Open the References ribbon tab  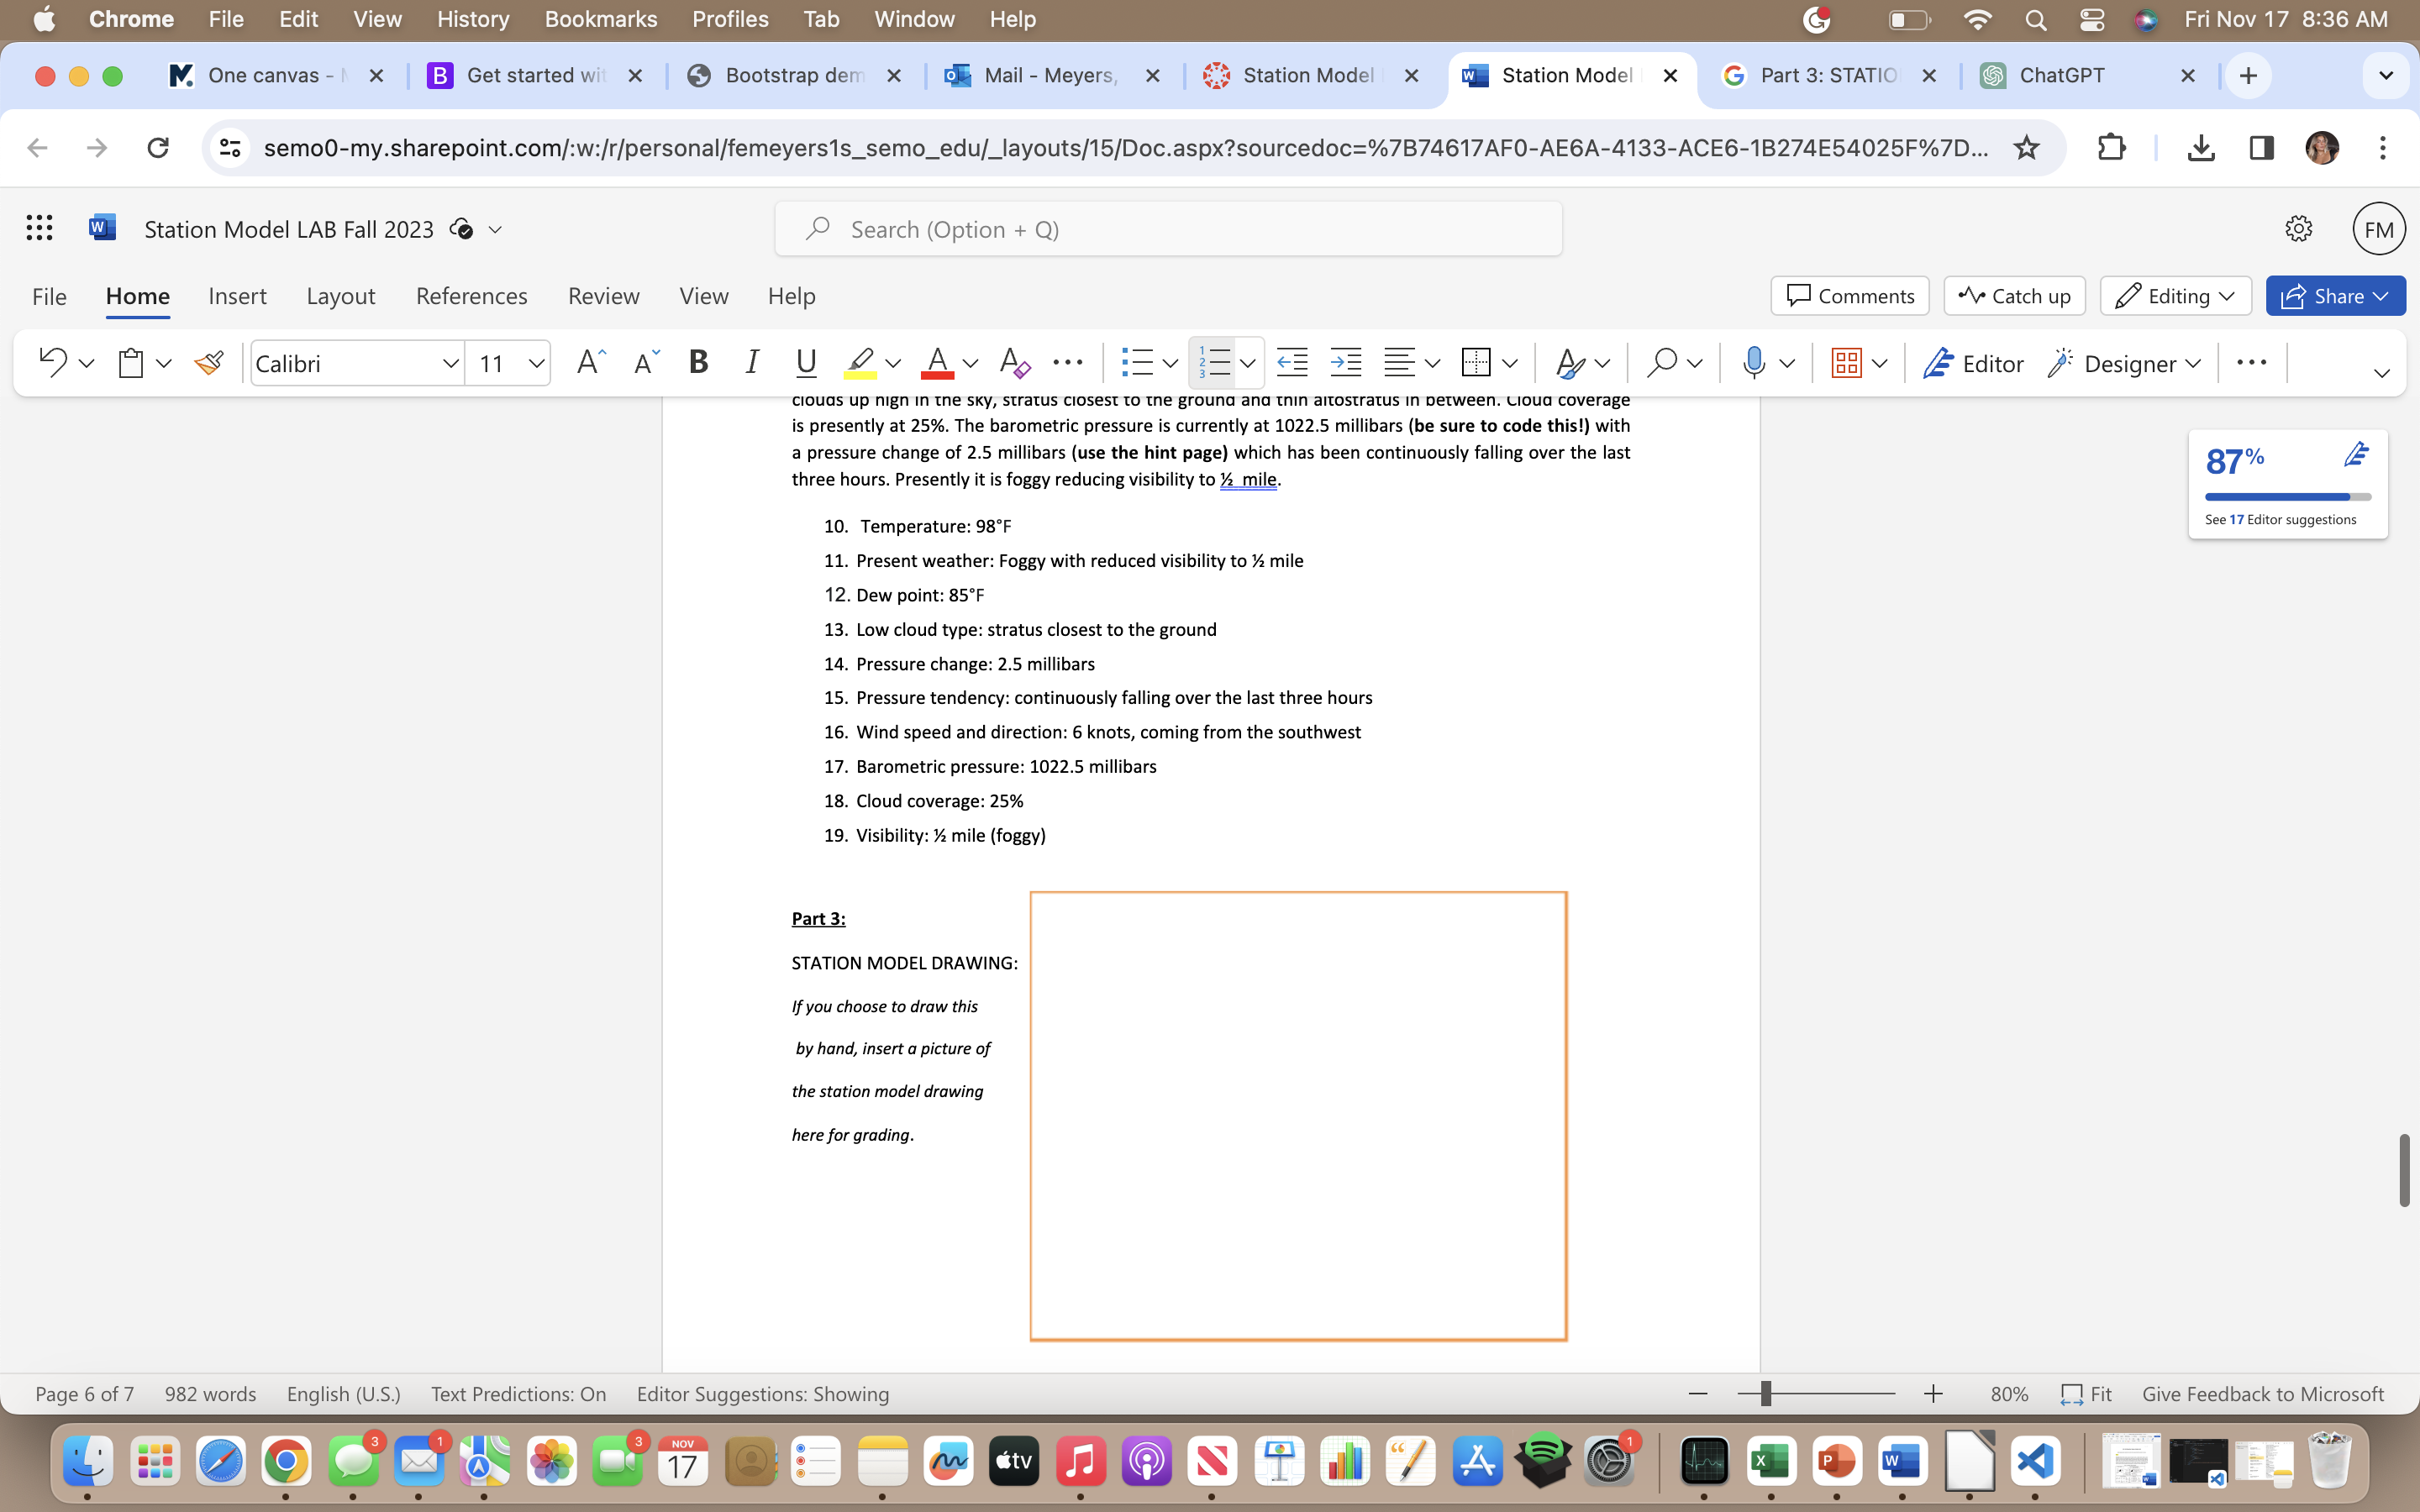(x=471, y=296)
